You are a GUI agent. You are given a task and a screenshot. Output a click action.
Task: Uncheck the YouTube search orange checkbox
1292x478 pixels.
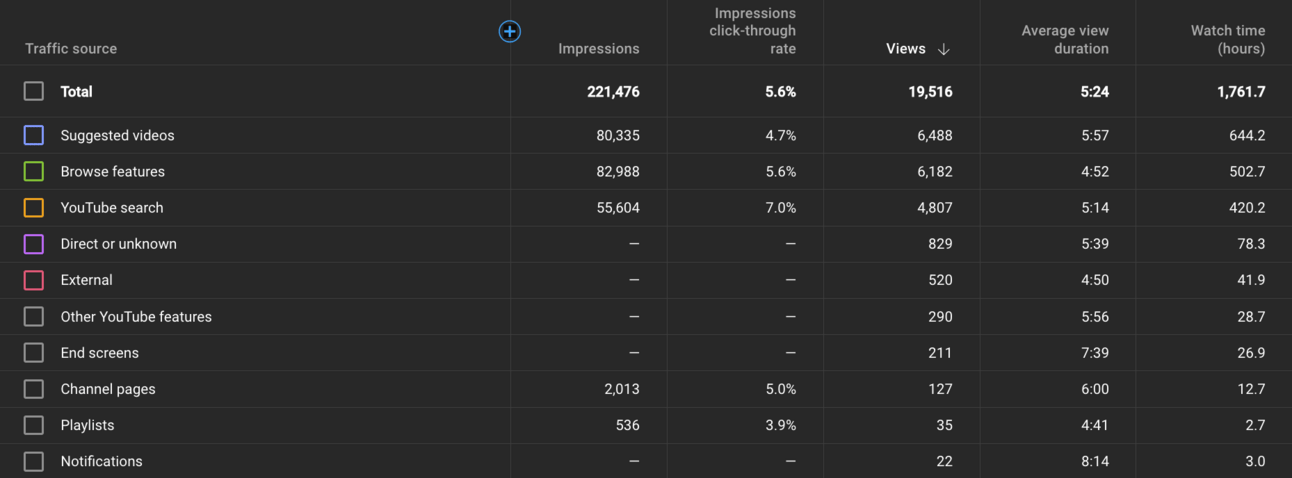coord(34,208)
